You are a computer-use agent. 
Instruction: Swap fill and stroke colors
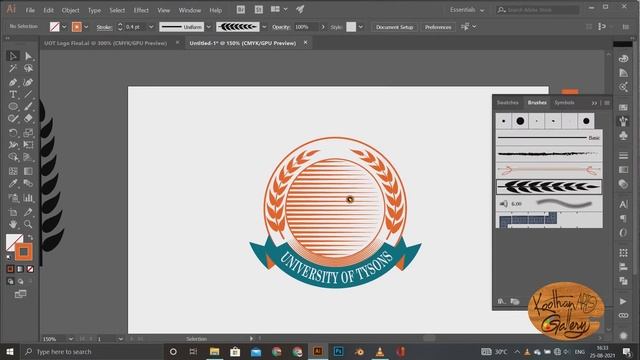tap(31, 237)
